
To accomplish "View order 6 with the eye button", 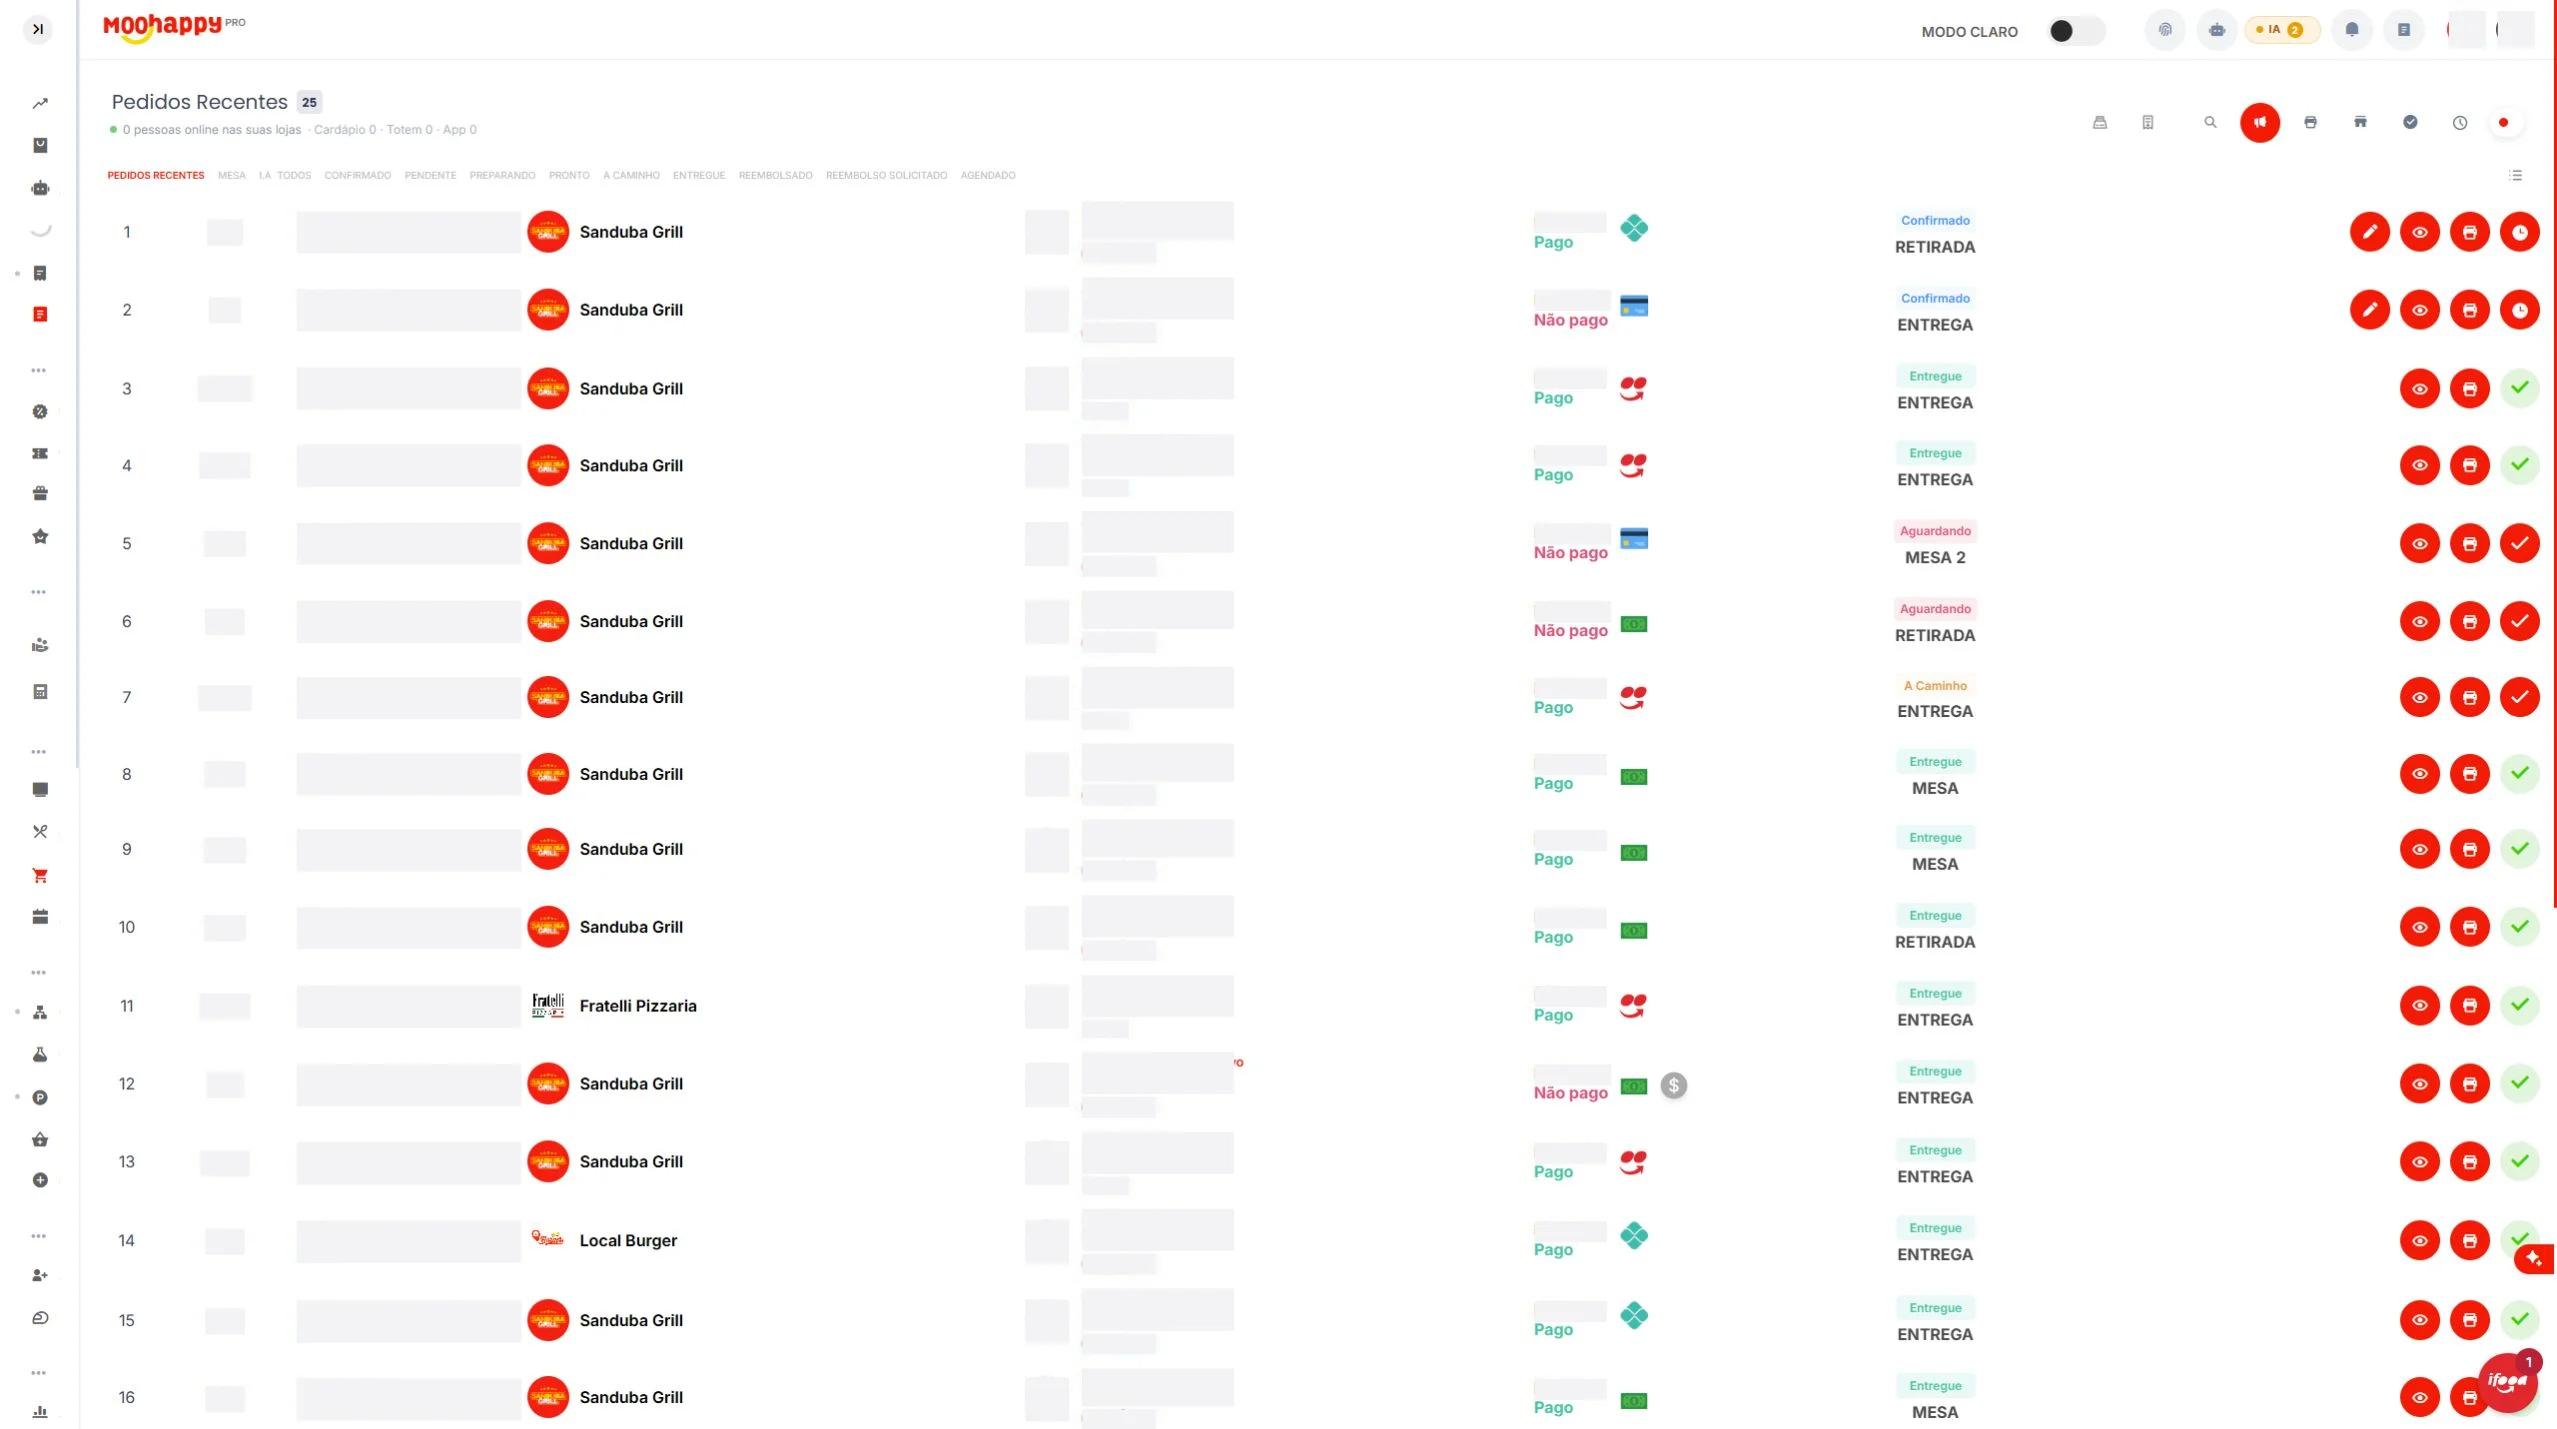I will pyautogui.click(x=2420, y=621).
